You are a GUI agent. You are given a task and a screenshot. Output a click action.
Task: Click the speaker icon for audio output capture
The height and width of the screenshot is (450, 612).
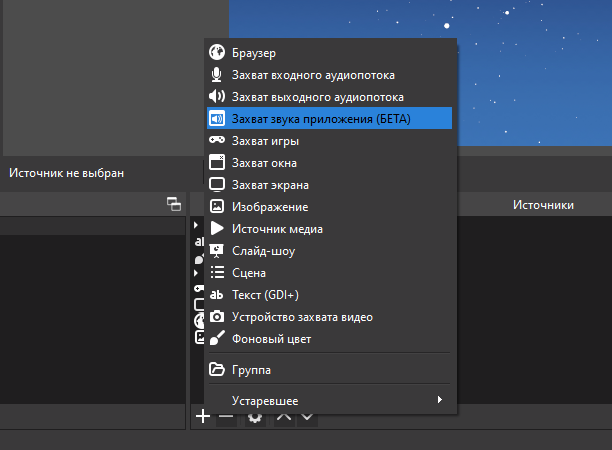click(x=217, y=96)
